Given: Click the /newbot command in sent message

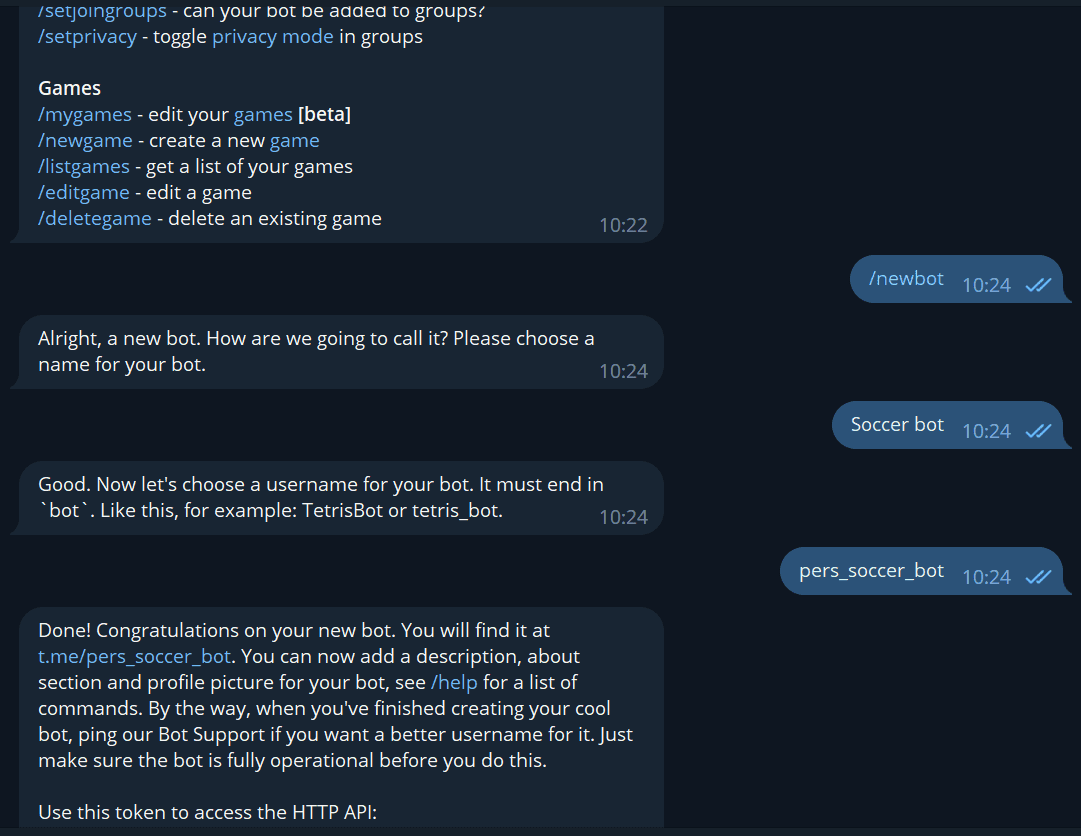Looking at the screenshot, I should point(906,279).
